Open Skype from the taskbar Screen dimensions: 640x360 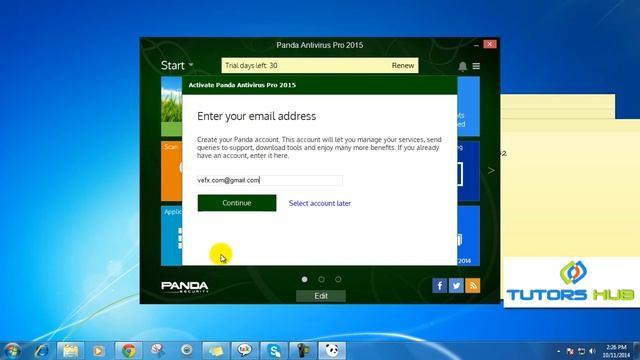click(274, 351)
